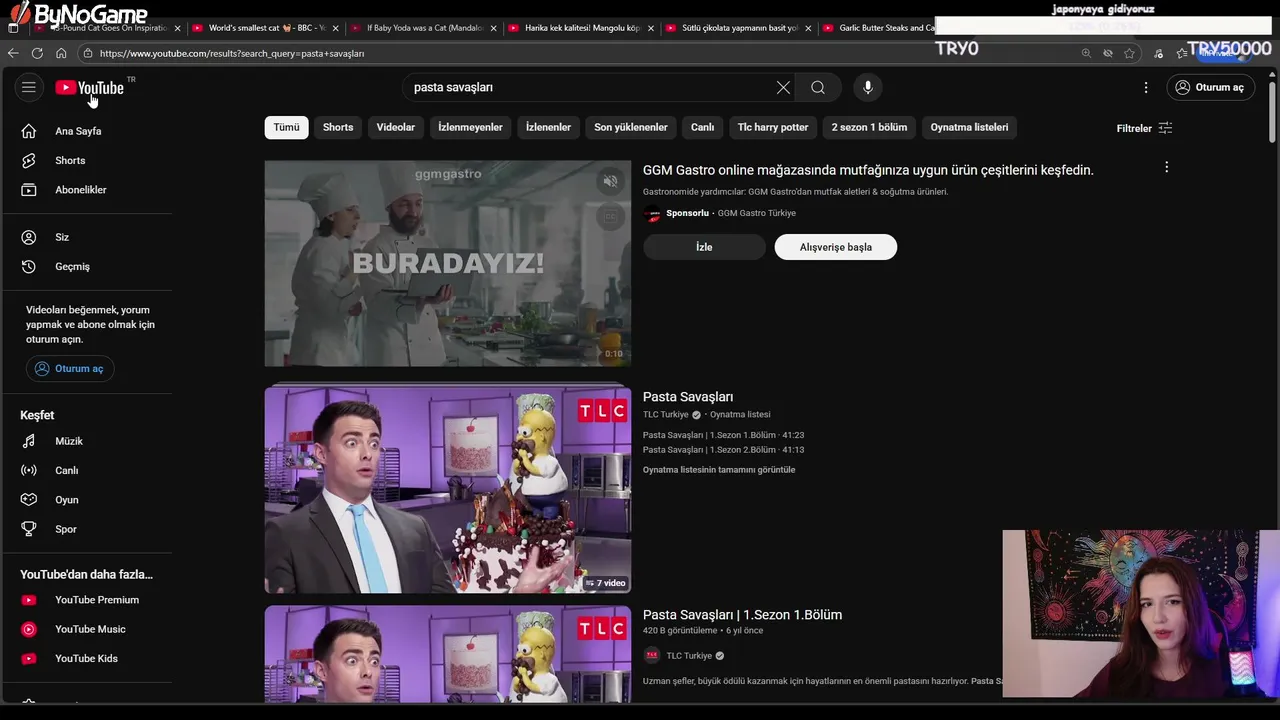1280x720 pixels.
Task: Open TLC Turkiye channel under first-episode video
Action: (689, 656)
